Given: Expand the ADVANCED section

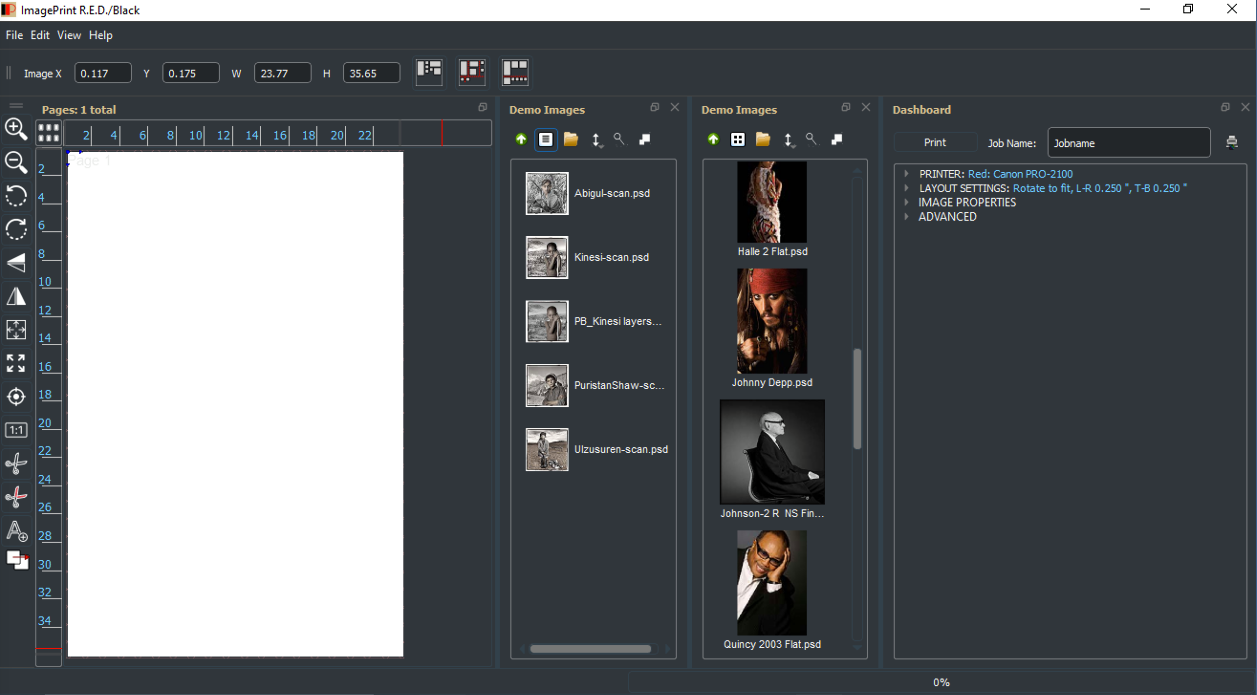Looking at the screenshot, I should (x=906, y=217).
